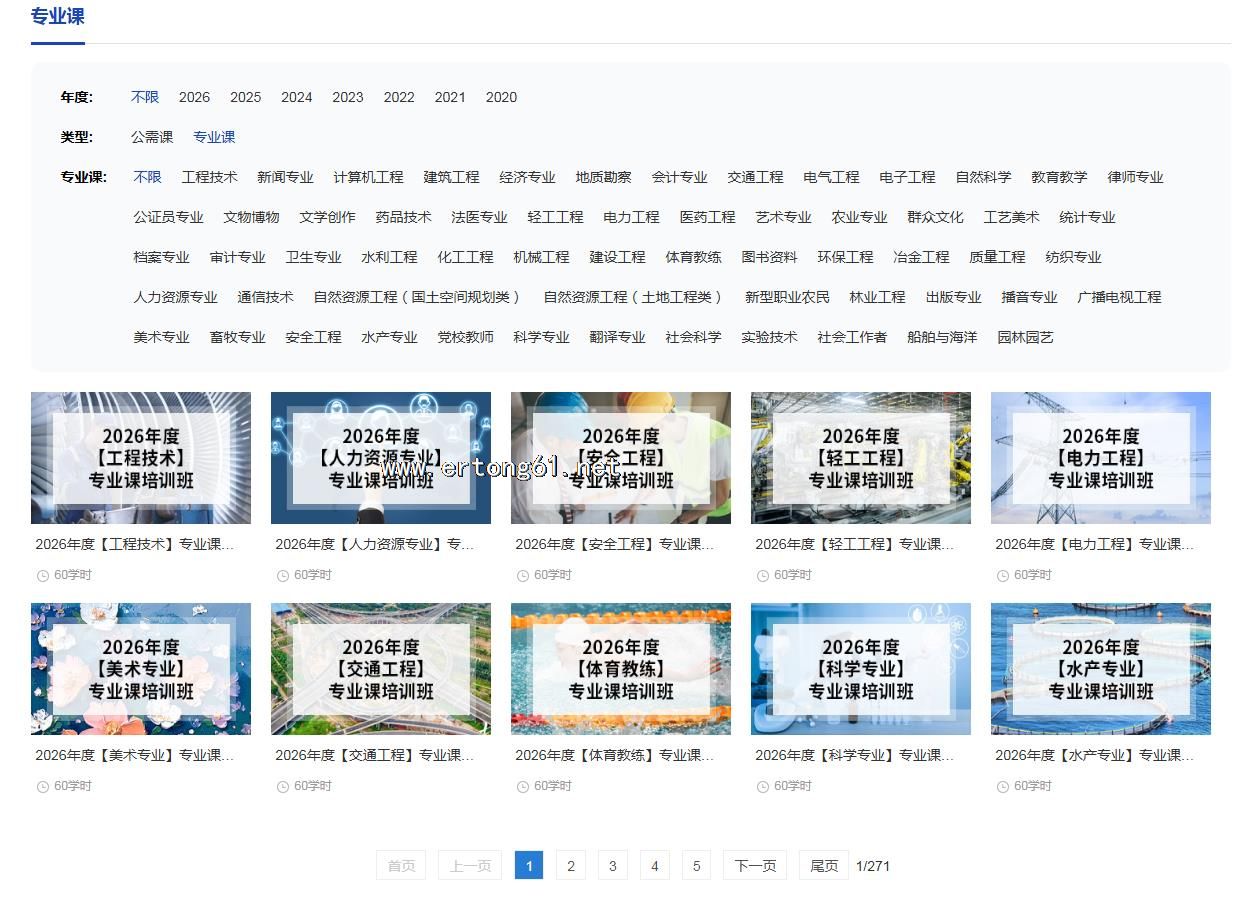Open 2026 体育教练 course thumbnail
Screen dimensions: 1242x899
point(621,669)
